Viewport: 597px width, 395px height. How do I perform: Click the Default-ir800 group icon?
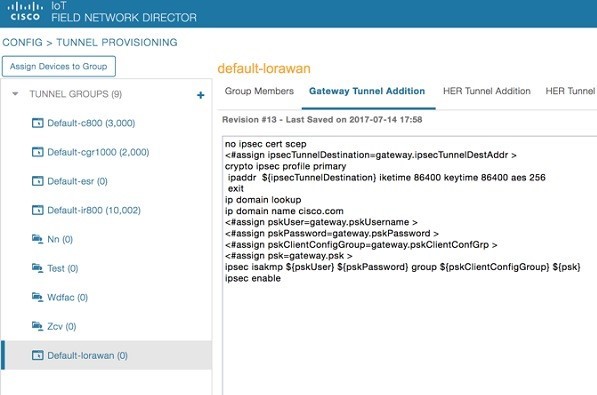(37, 210)
